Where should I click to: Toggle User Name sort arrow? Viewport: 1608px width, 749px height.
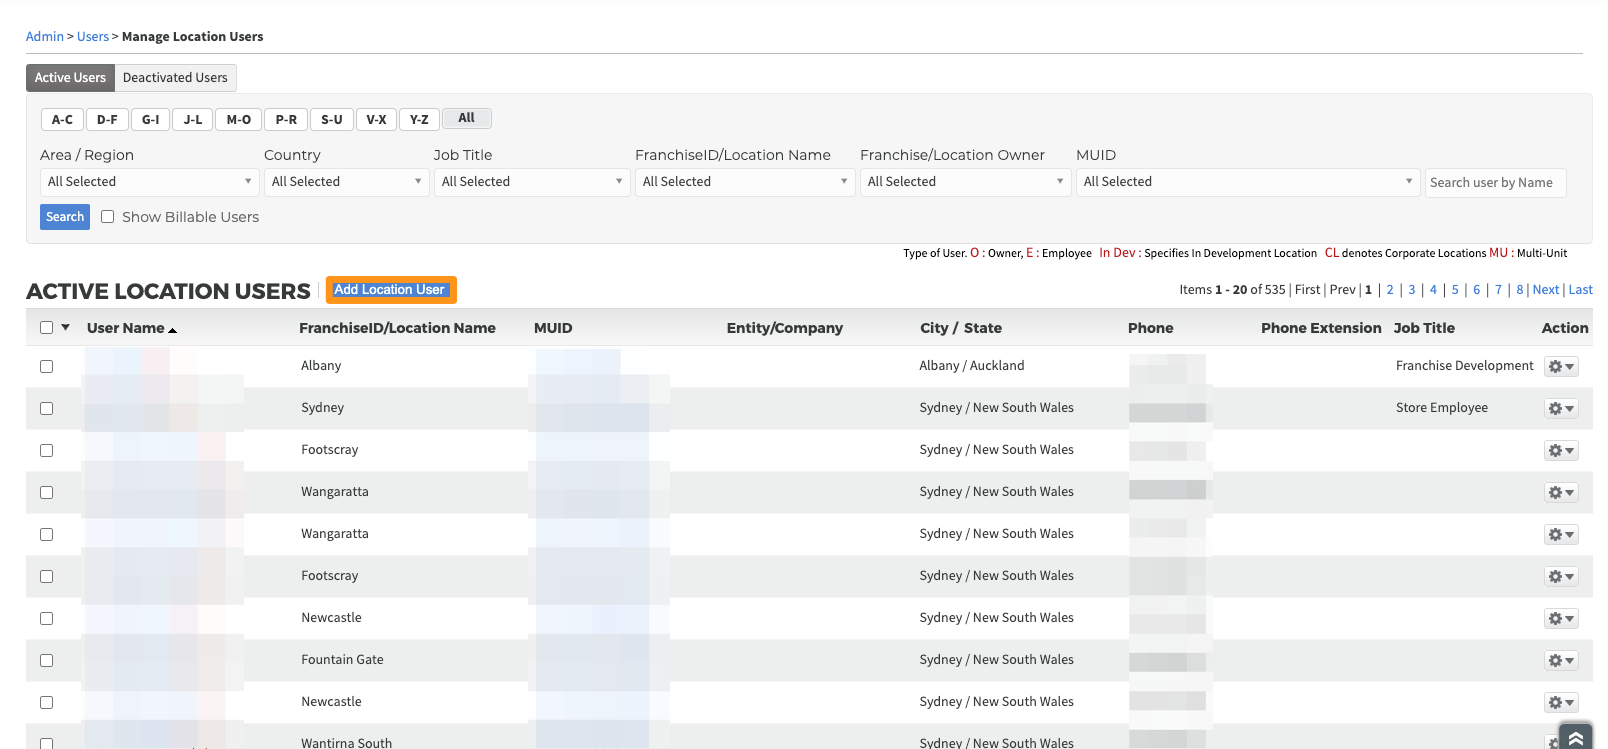pos(173,330)
